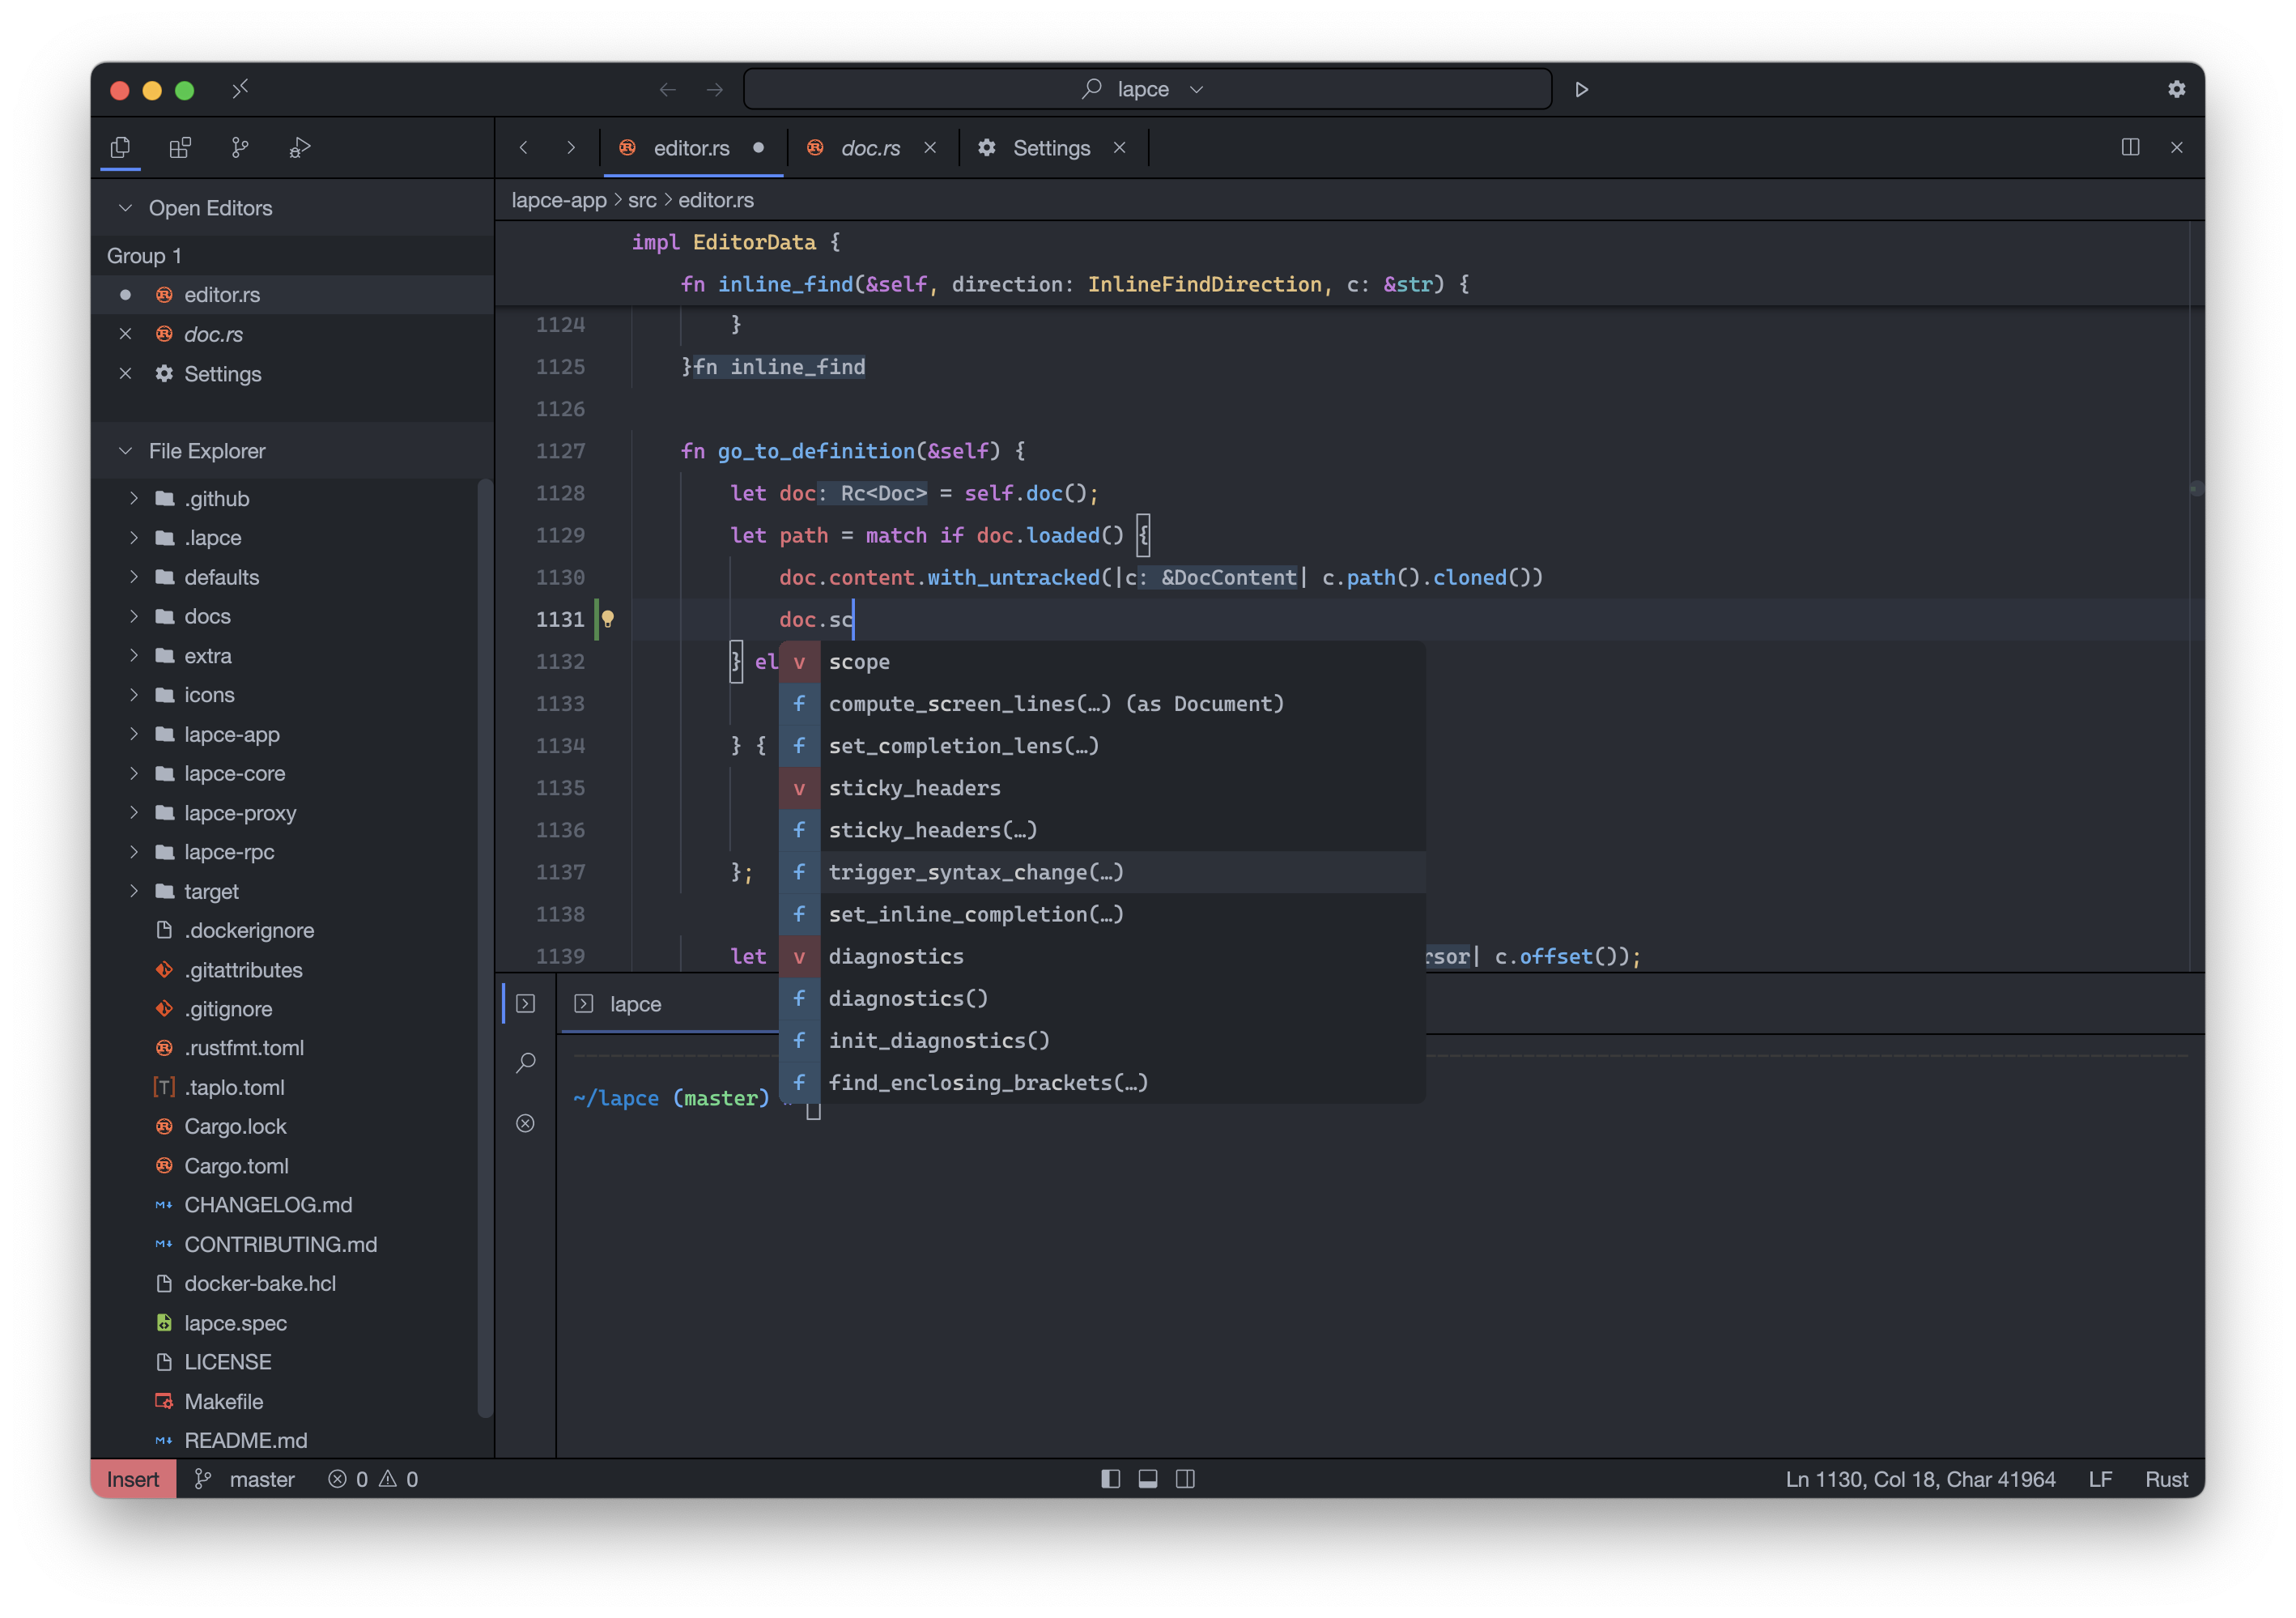
Task: Toggle the right panel visibility
Action: pos(1186,1479)
